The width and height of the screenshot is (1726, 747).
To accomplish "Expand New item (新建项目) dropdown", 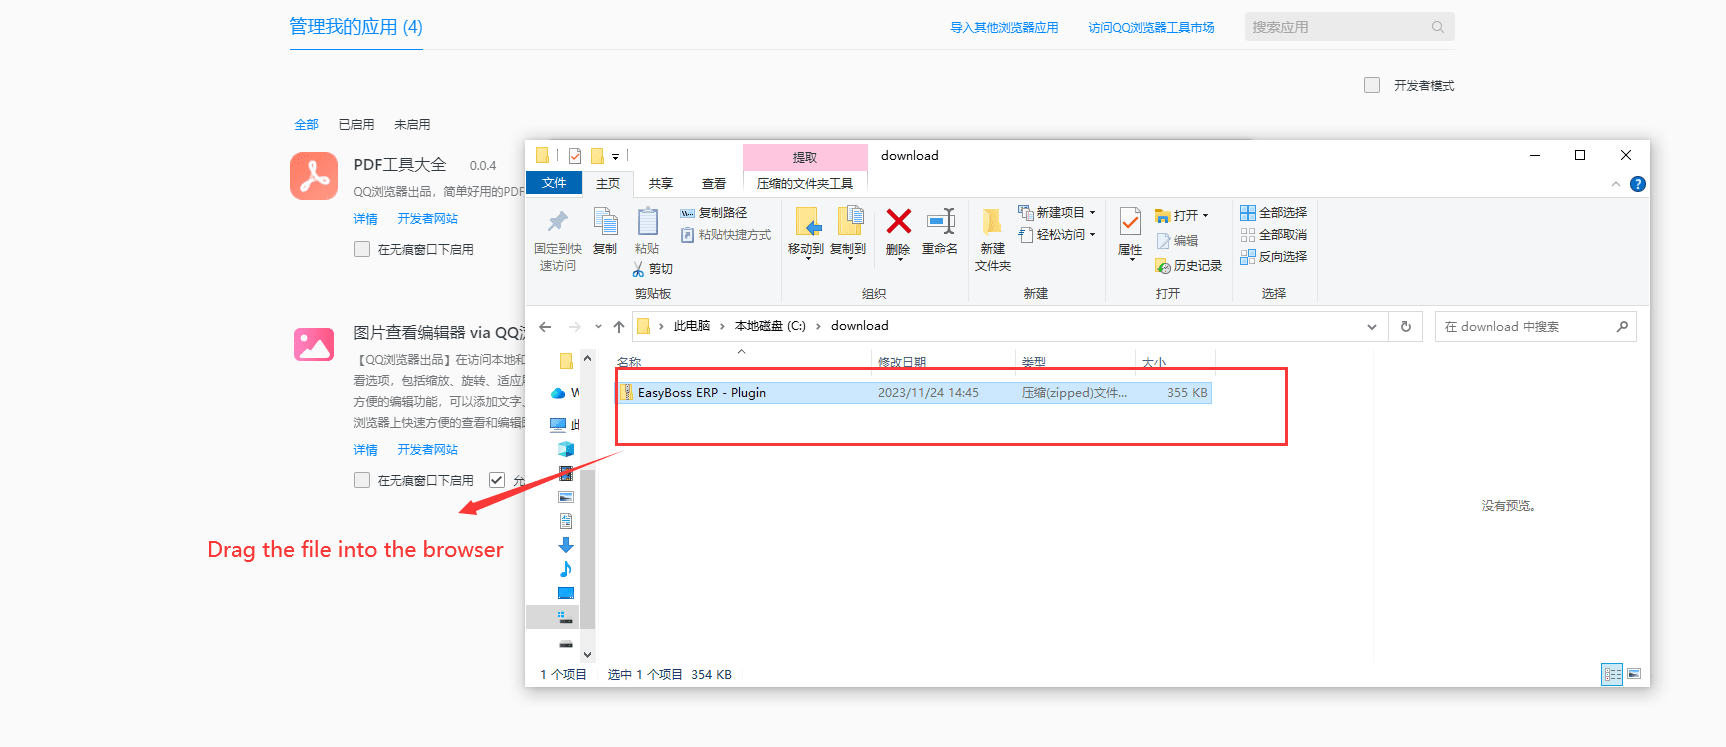I will pos(1092,213).
